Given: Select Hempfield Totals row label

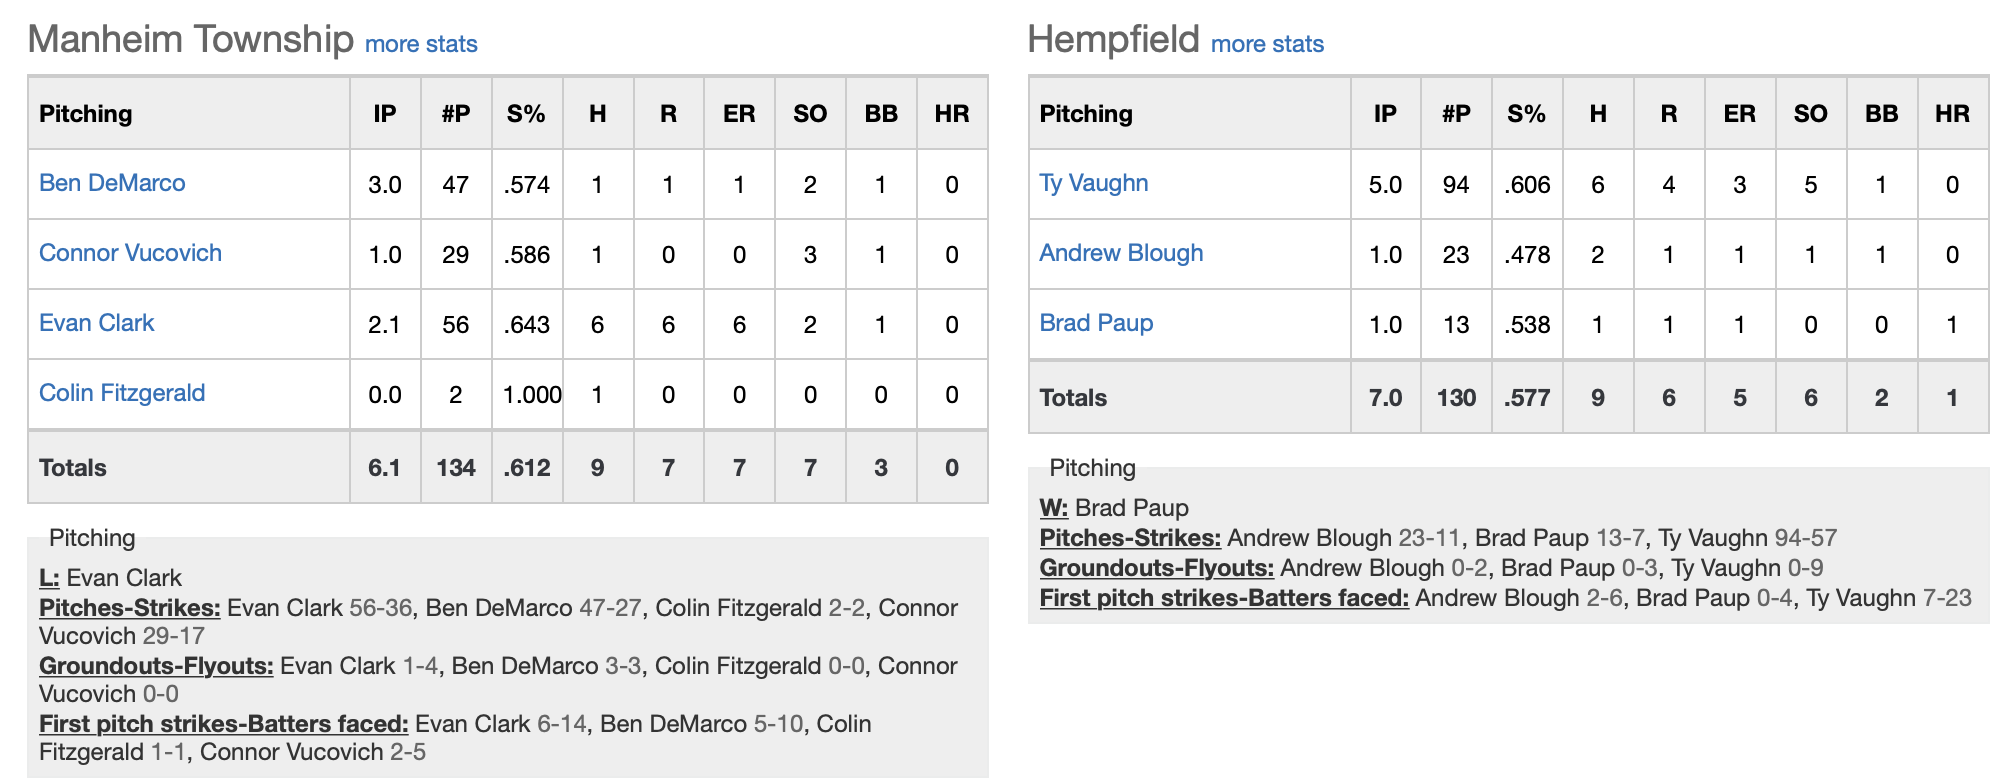Looking at the screenshot, I should click(x=1073, y=398).
